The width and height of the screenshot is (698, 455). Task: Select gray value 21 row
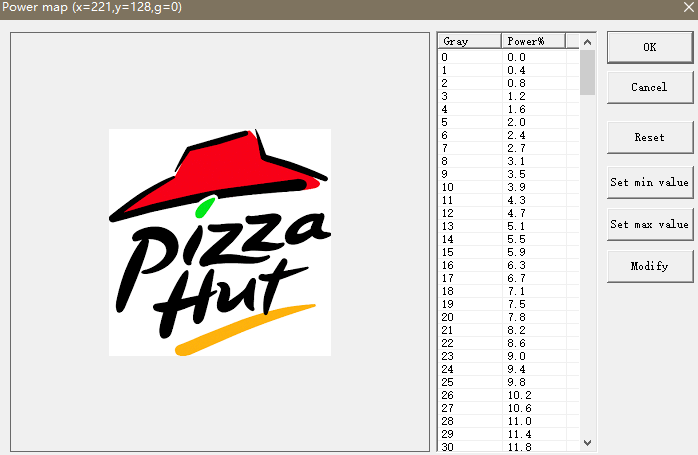tap(509, 330)
